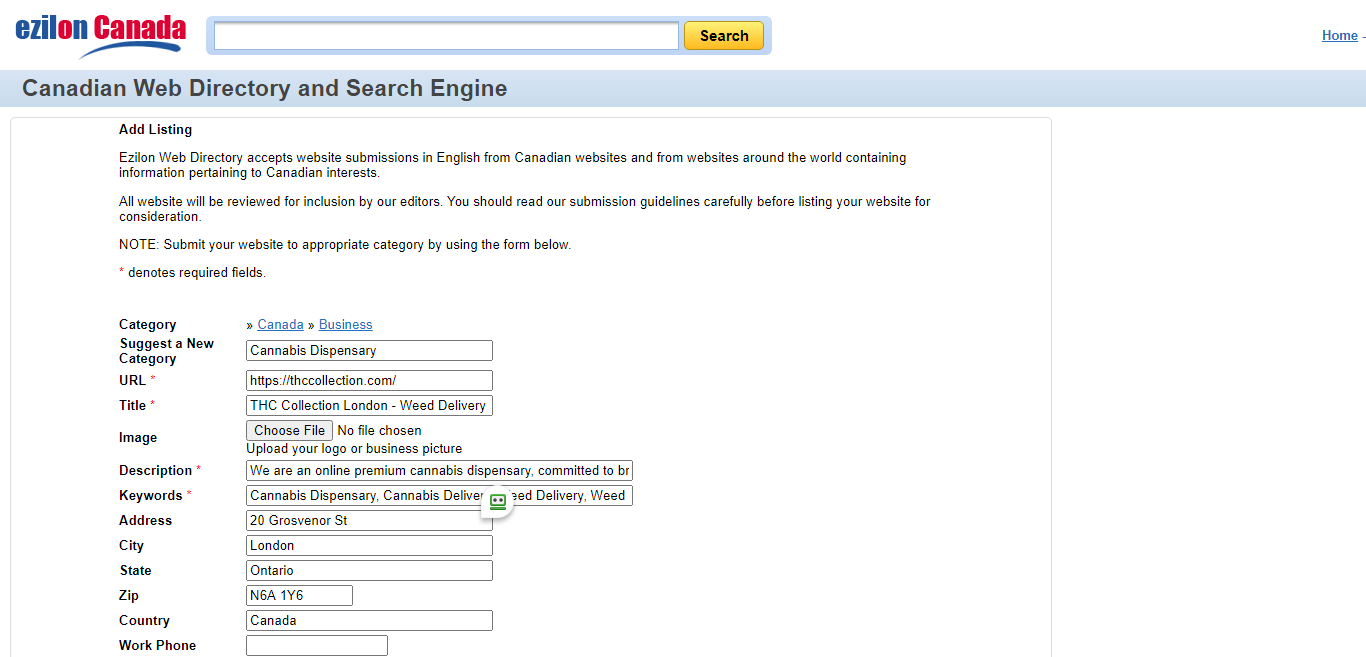Viewport: 1366px width, 657px height.
Task: Click the empty Work Phone field
Action: click(x=317, y=646)
